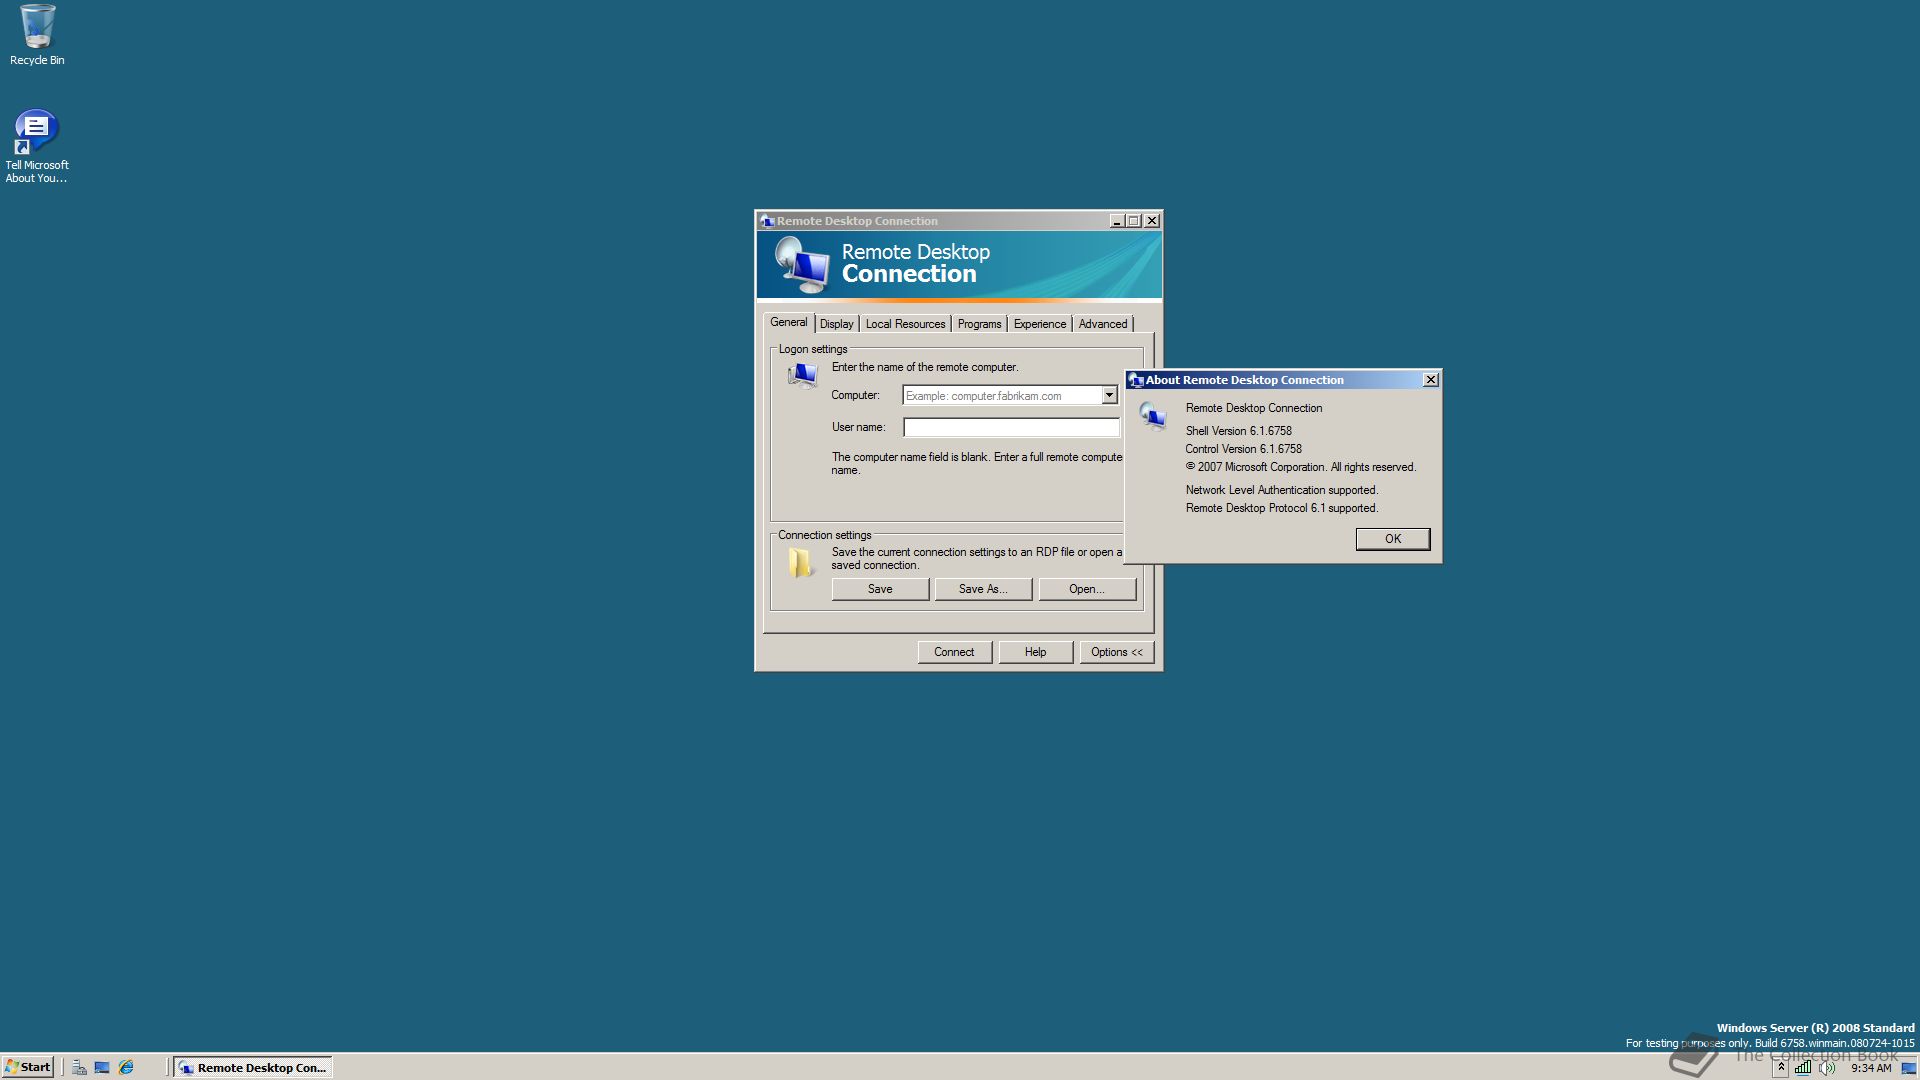Image resolution: width=1920 pixels, height=1080 pixels.
Task: Click Show Desktop icon in Quick Launch
Action: pos(102,1067)
